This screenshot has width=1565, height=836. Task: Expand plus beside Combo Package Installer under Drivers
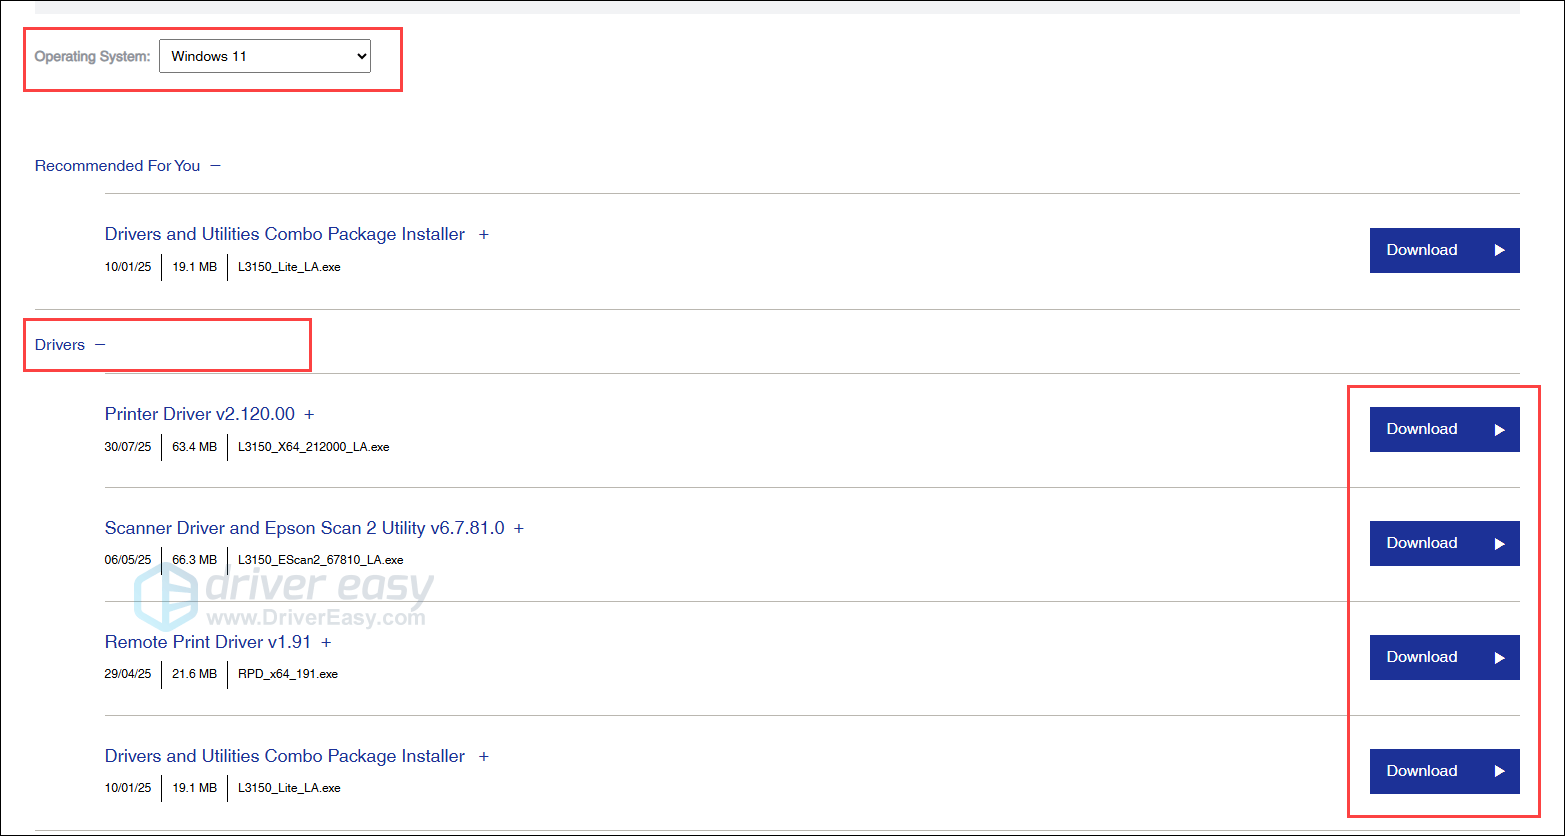[484, 757]
